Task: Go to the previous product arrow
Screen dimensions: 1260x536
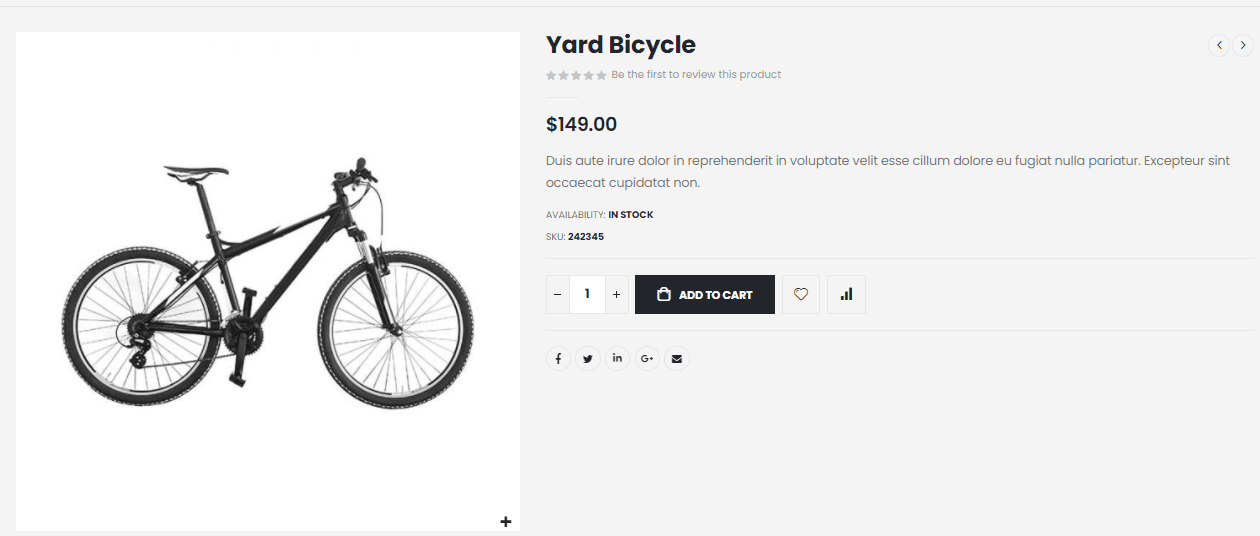Action: [1219, 45]
